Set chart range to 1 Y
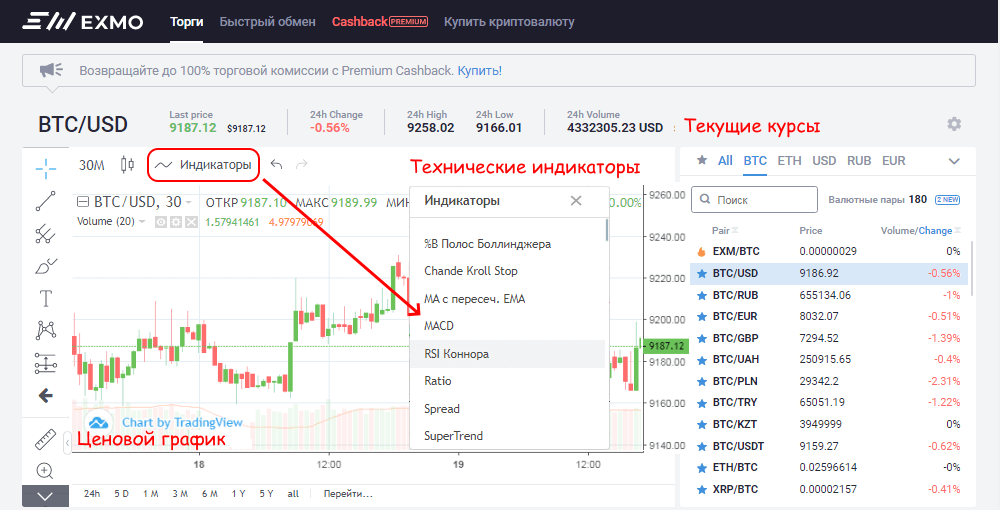 [239, 493]
